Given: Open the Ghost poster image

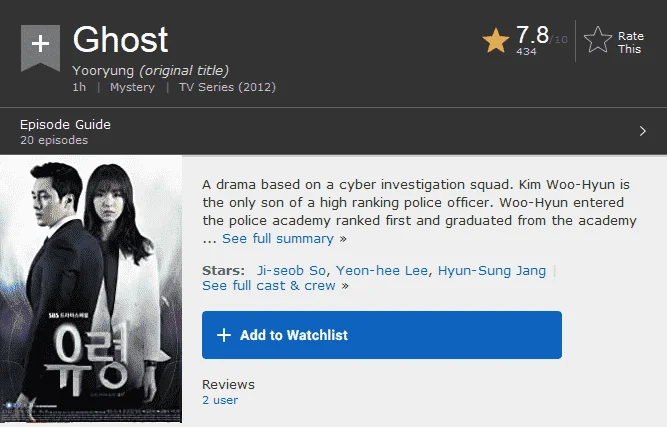Looking at the screenshot, I should (91, 289).
